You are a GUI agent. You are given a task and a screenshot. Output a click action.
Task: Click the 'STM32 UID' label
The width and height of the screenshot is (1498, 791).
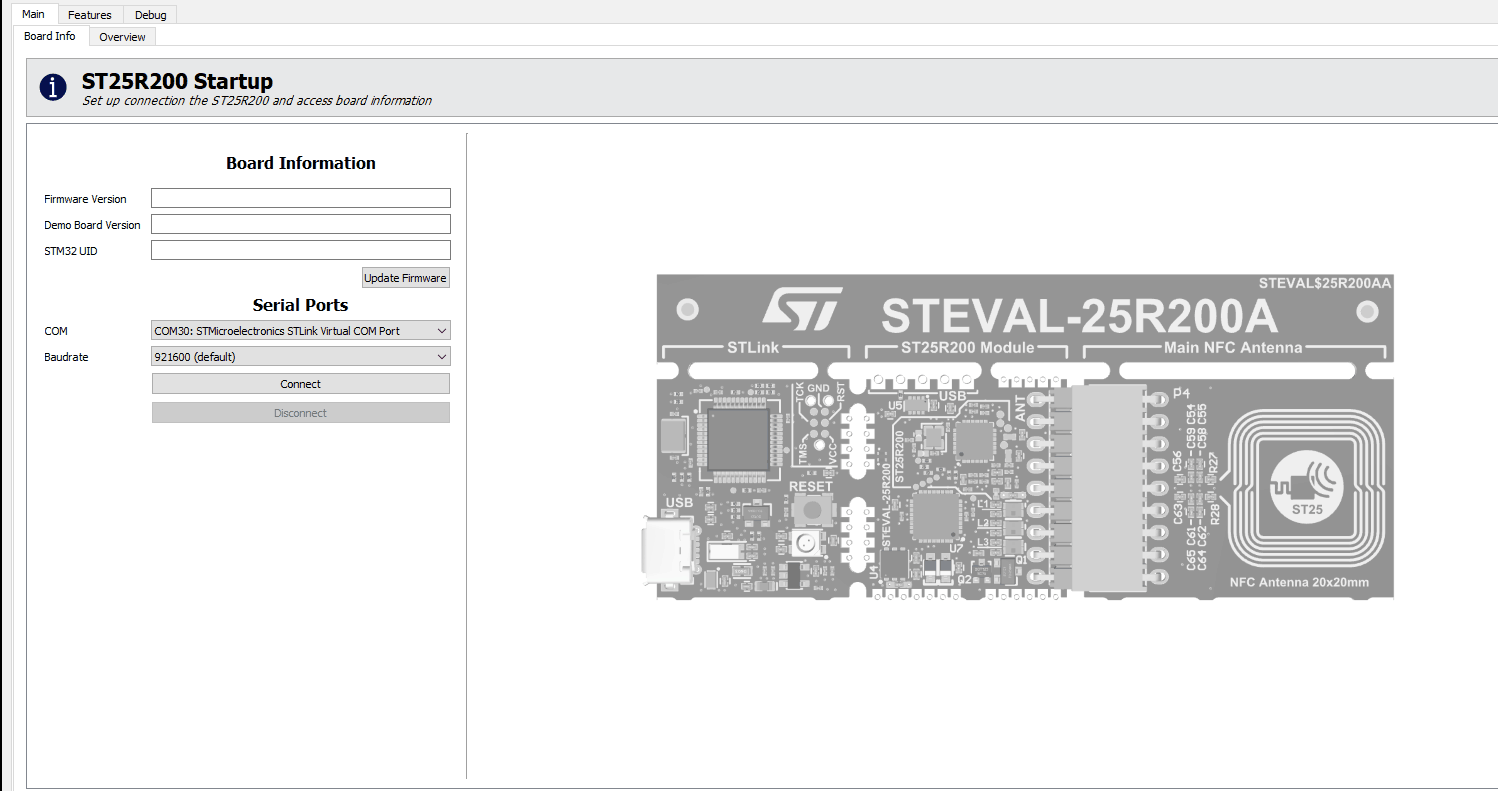click(71, 251)
